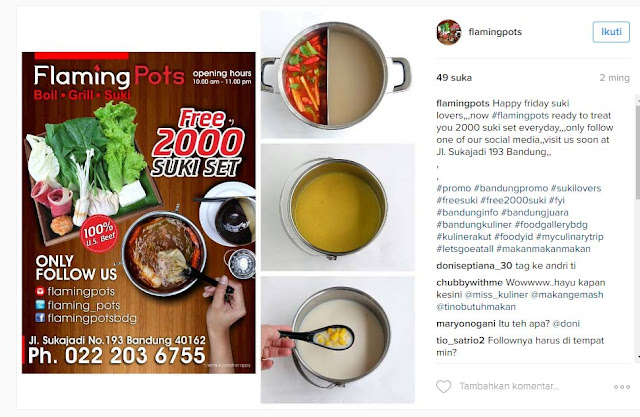
Task: Click the flamingpots profile avatar
Action: [x=449, y=32]
